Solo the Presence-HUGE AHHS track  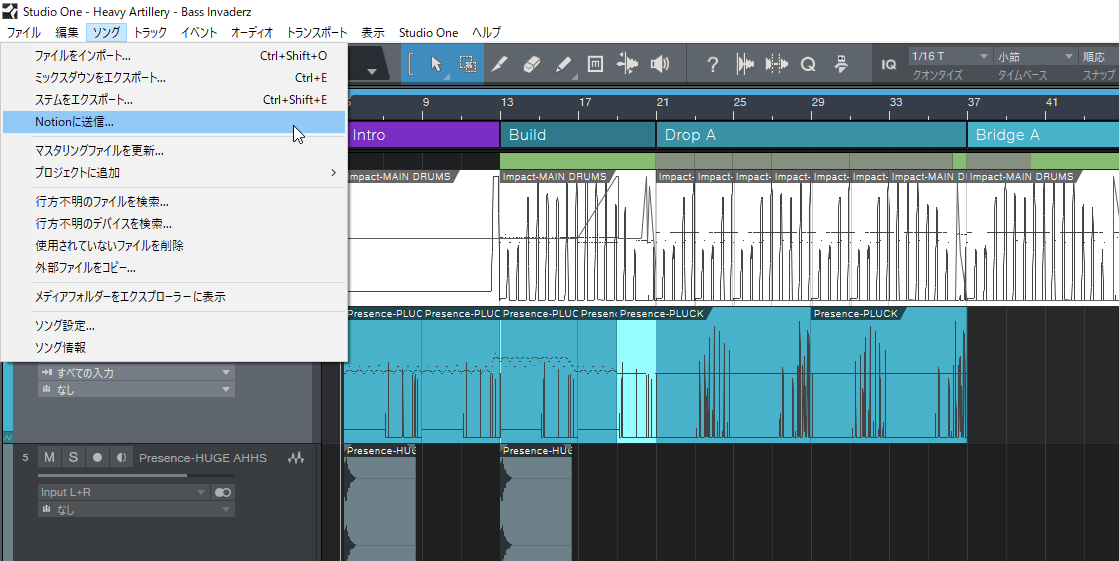tap(73, 458)
